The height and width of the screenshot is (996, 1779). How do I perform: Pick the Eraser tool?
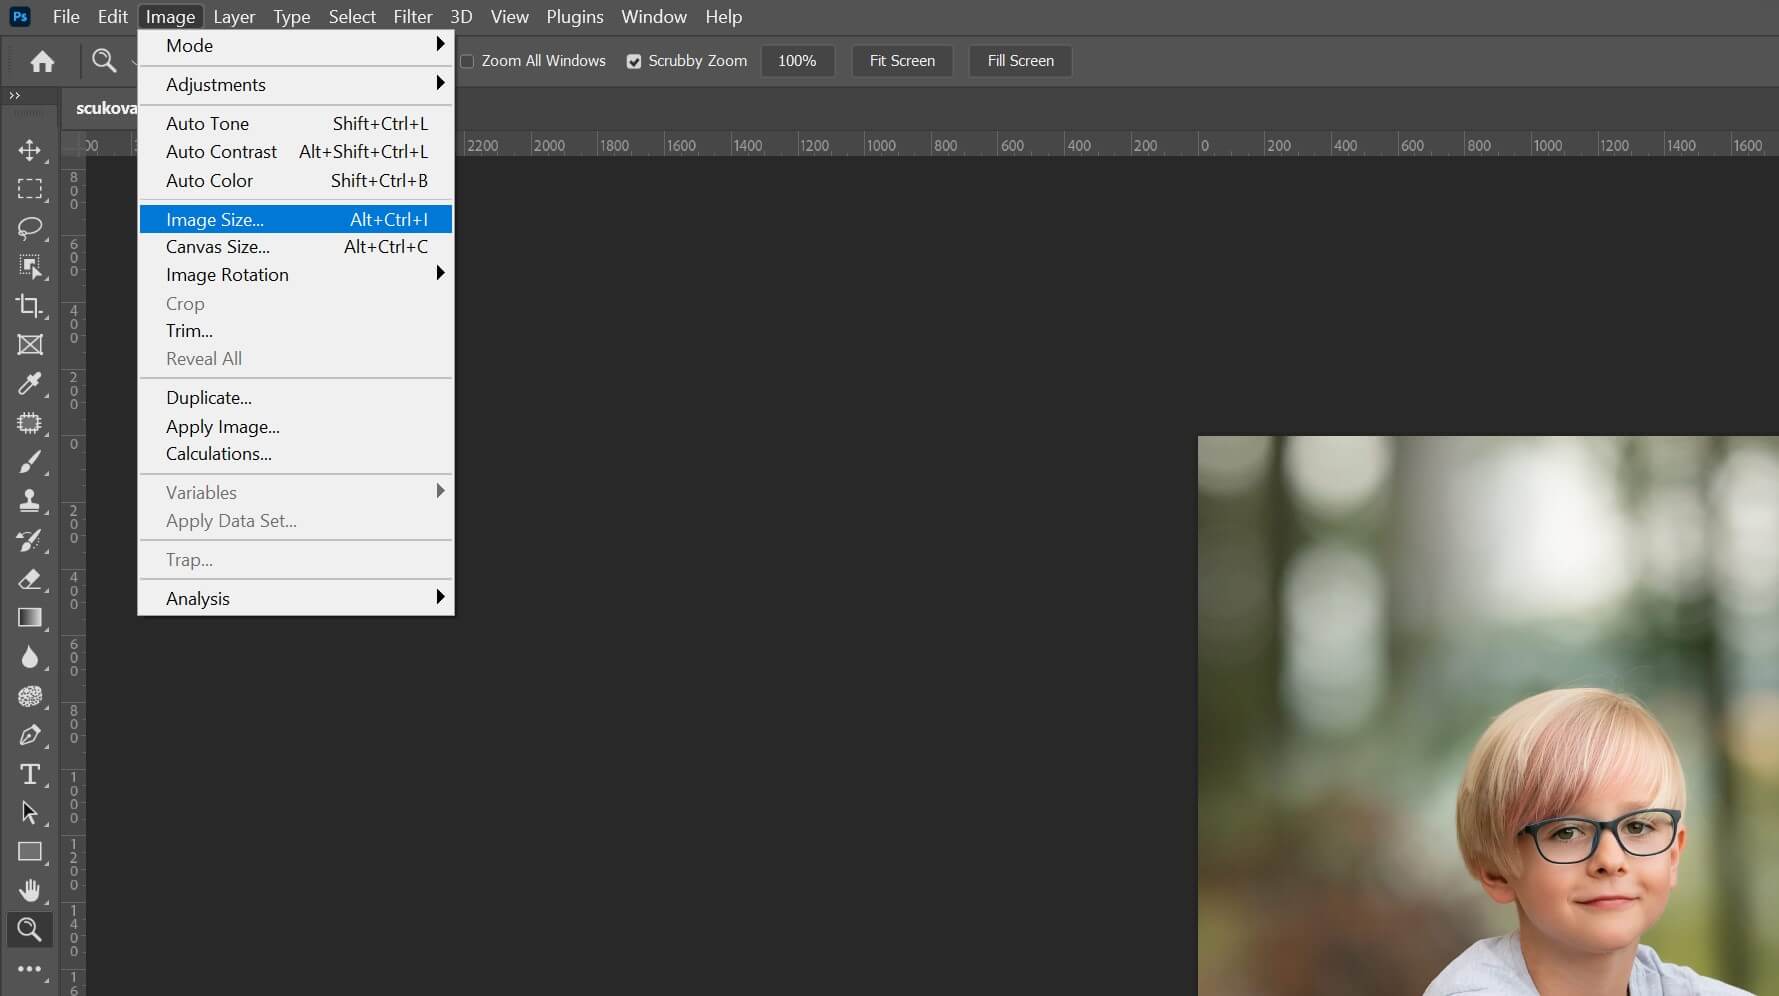pyautogui.click(x=30, y=580)
